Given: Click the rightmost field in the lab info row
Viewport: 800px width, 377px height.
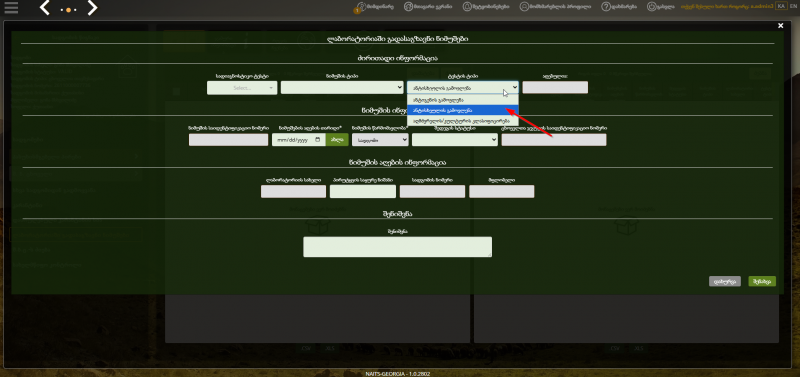Looking at the screenshot, I should pyautogui.click(x=502, y=191).
